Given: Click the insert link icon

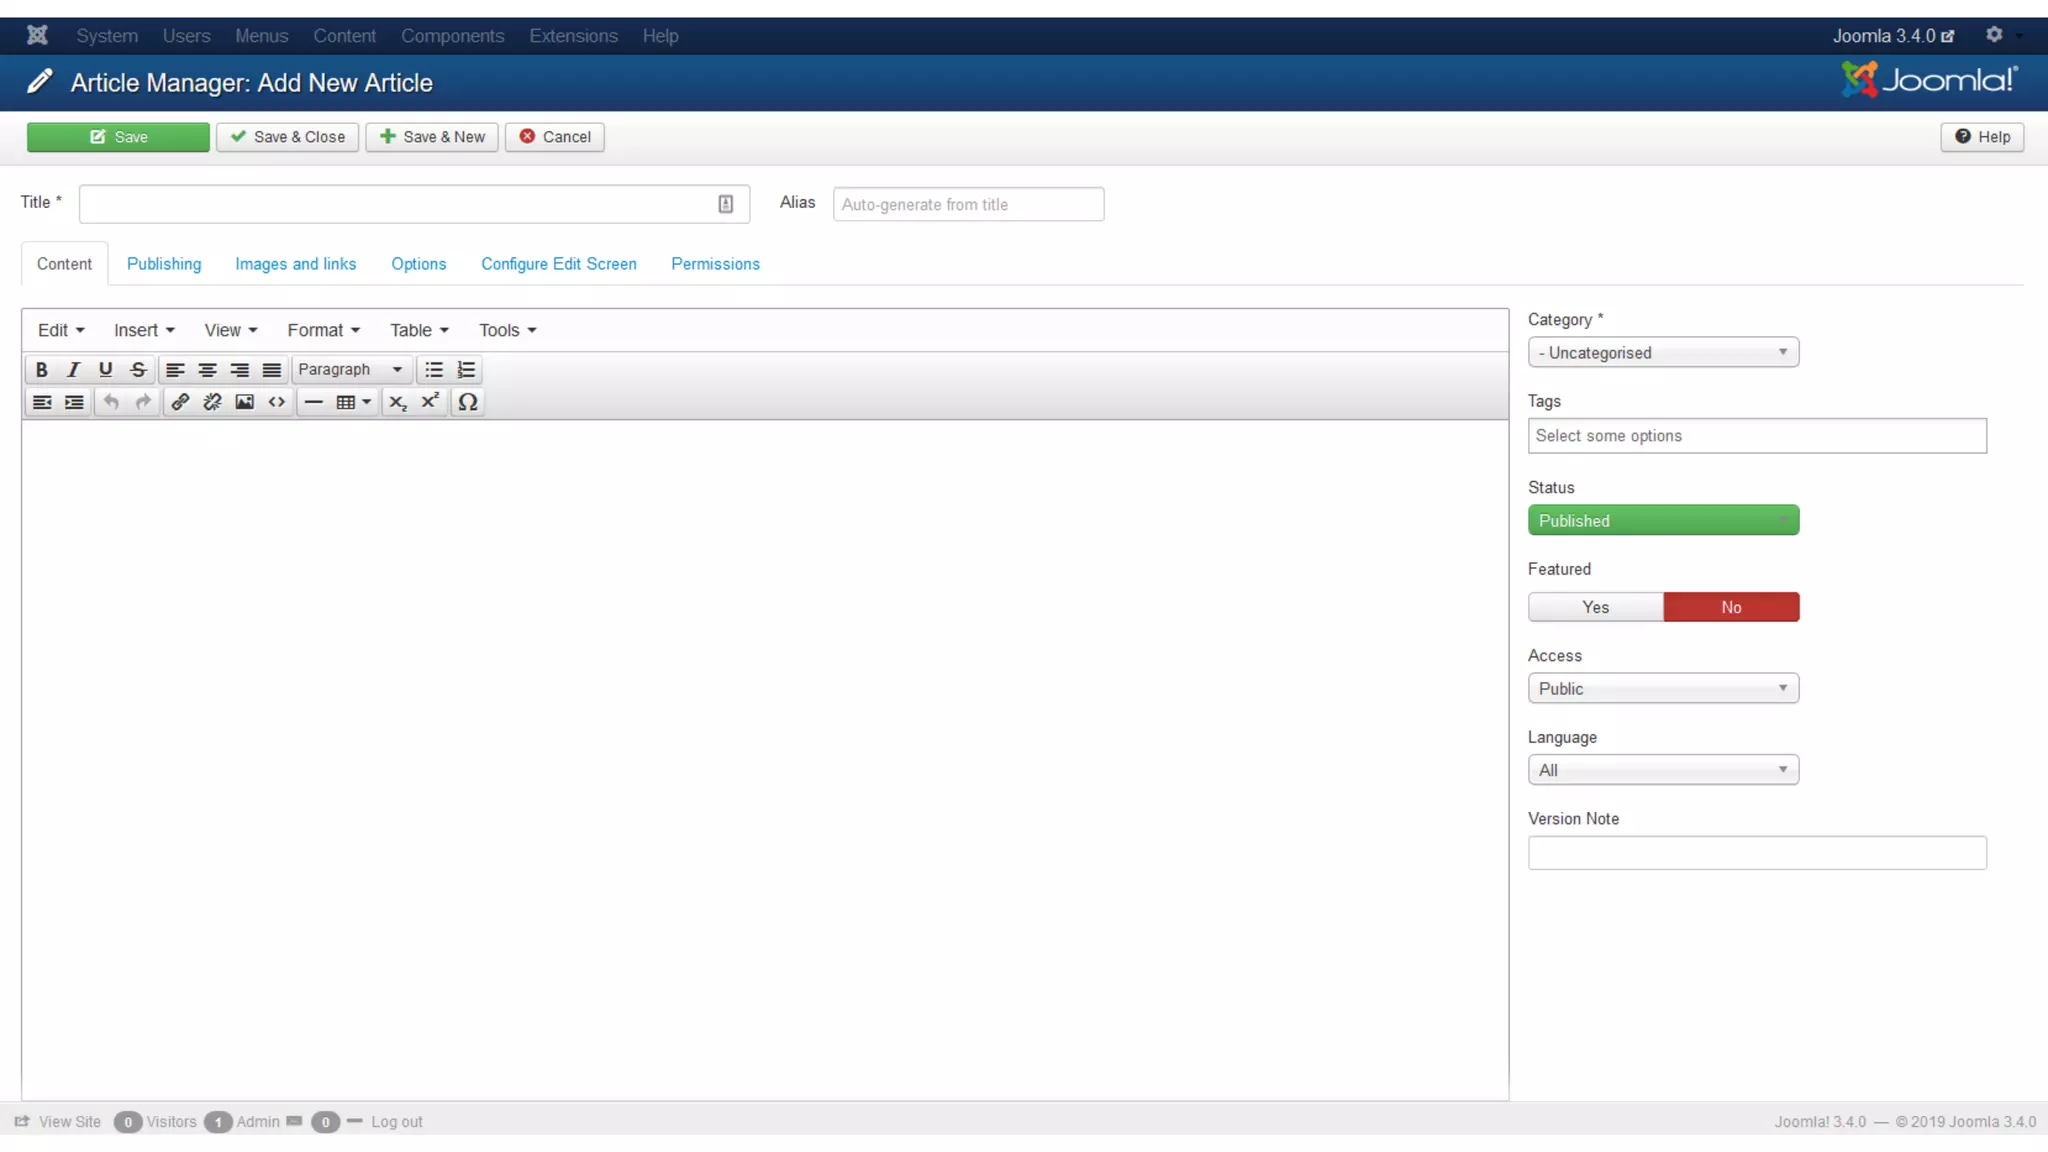Looking at the screenshot, I should (180, 402).
